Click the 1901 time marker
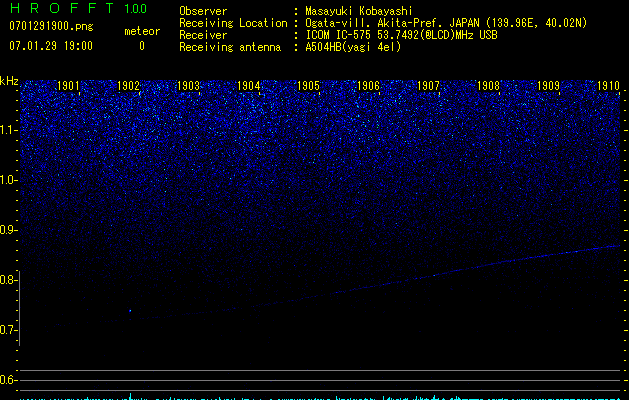629x400 pixels. coord(69,86)
